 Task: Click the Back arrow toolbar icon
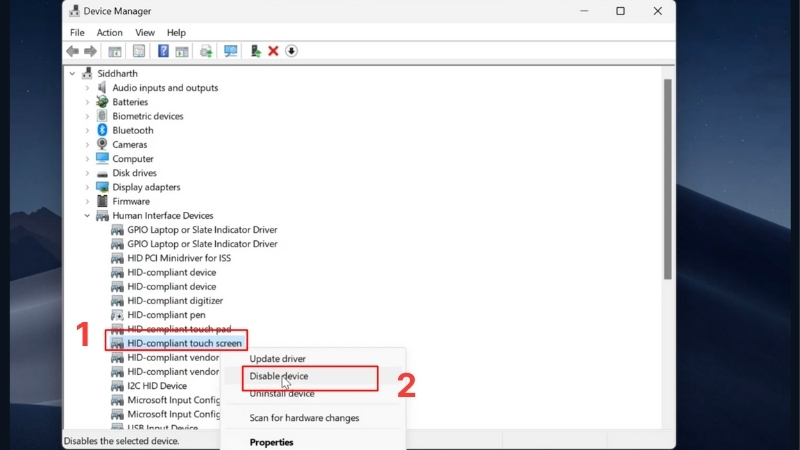coord(72,51)
